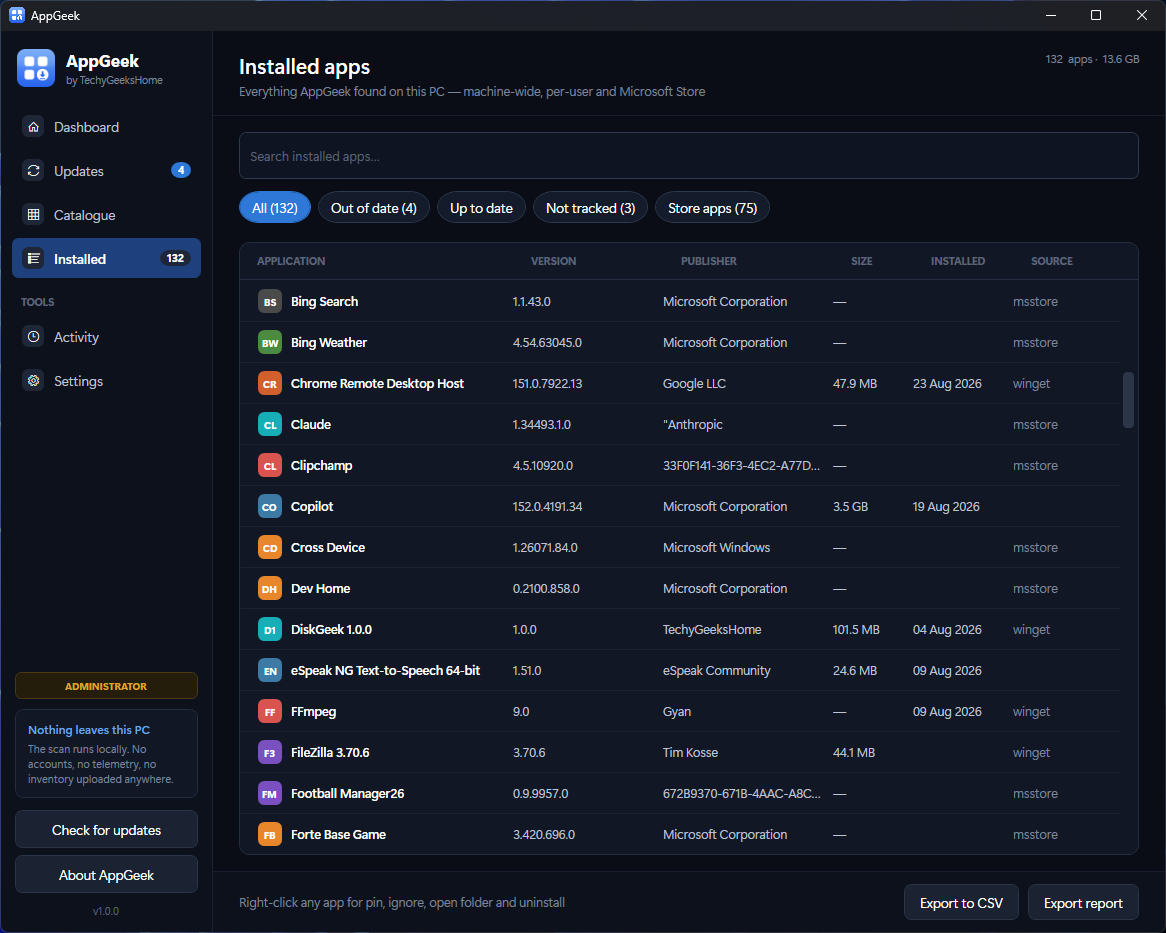Sort by SOURCE column header

coord(1051,261)
